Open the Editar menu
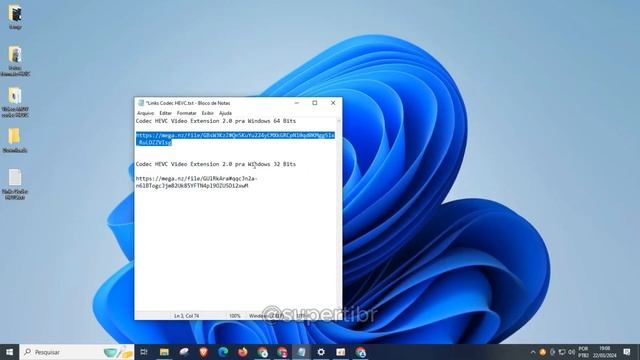The image size is (640, 360). (165, 113)
